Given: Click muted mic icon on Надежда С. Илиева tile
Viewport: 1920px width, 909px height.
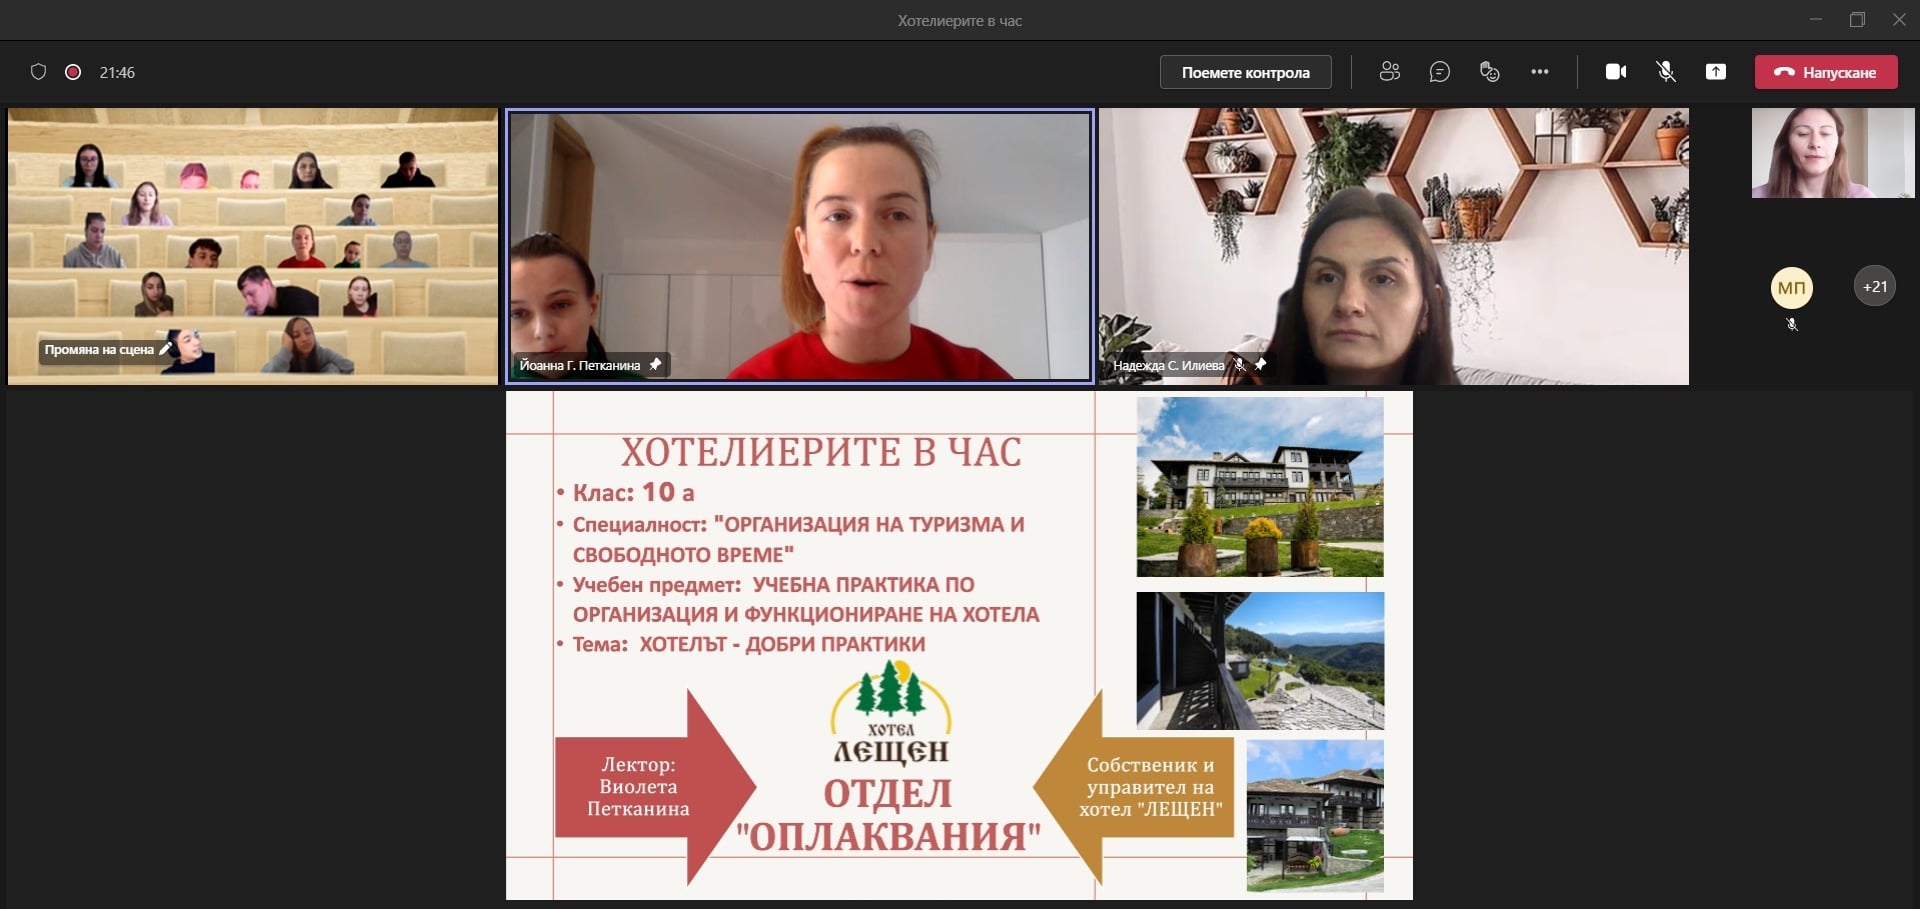Looking at the screenshot, I should pos(1240,365).
